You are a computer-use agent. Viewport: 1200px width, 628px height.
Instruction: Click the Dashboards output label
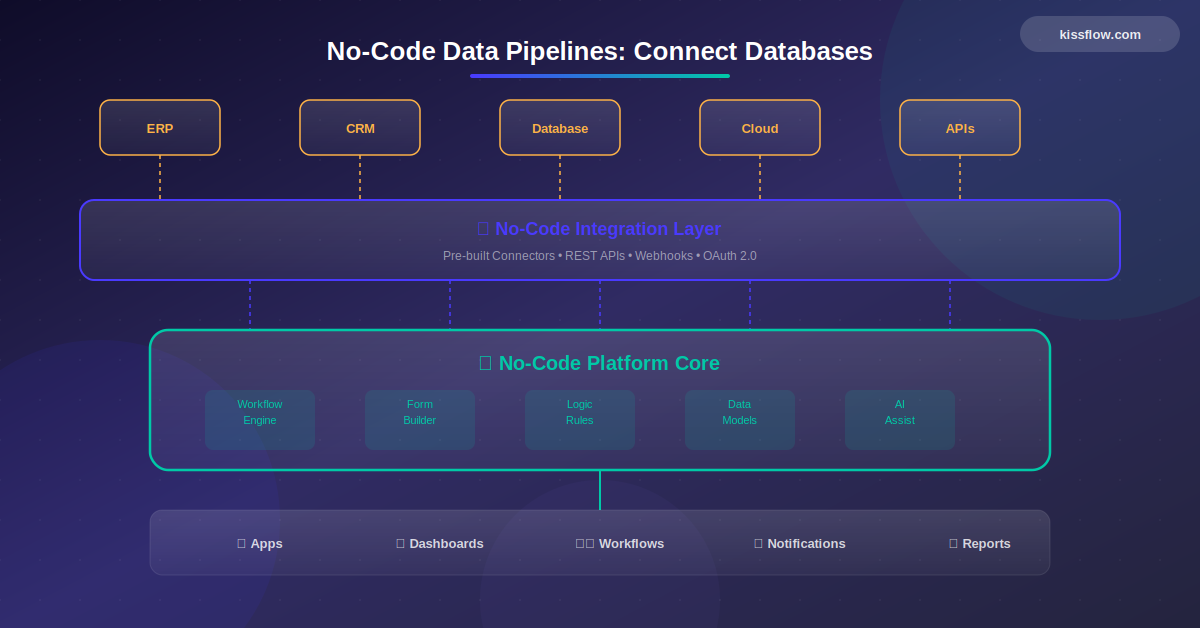pyautogui.click(x=446, y=544)
